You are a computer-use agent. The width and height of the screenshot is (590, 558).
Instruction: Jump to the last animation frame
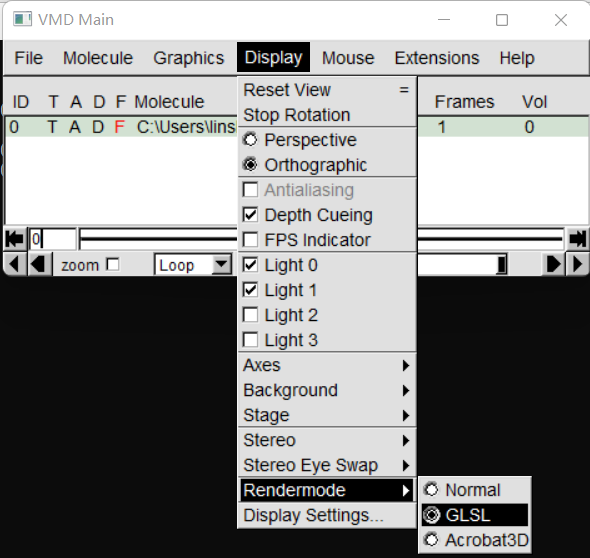point(577,239)
